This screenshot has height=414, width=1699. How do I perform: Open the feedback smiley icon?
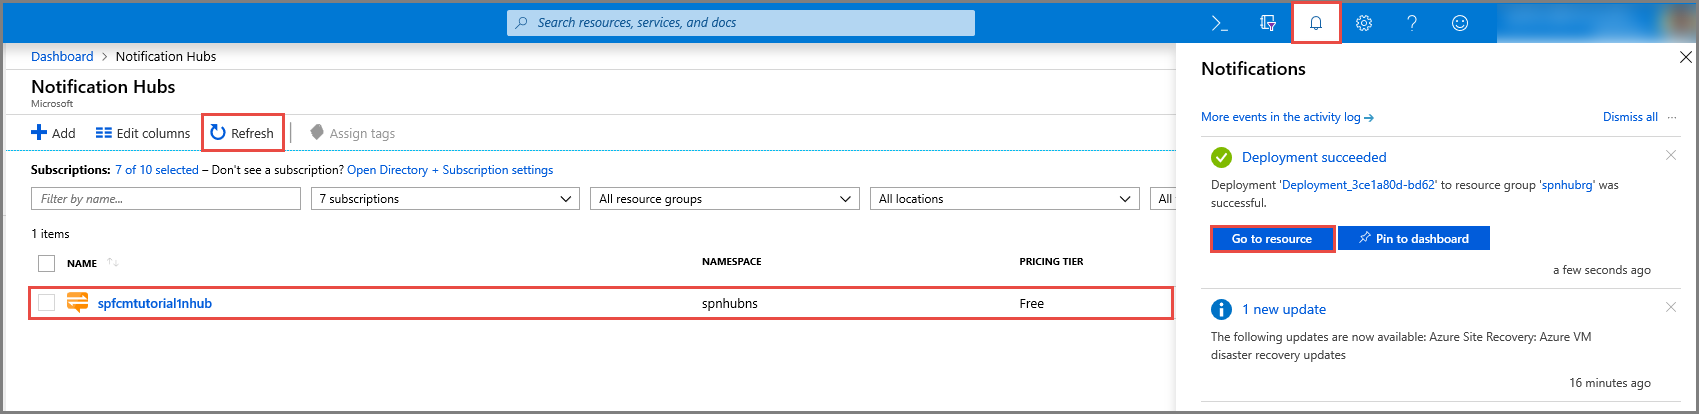pyautogui.click(x=1460, y=23)
